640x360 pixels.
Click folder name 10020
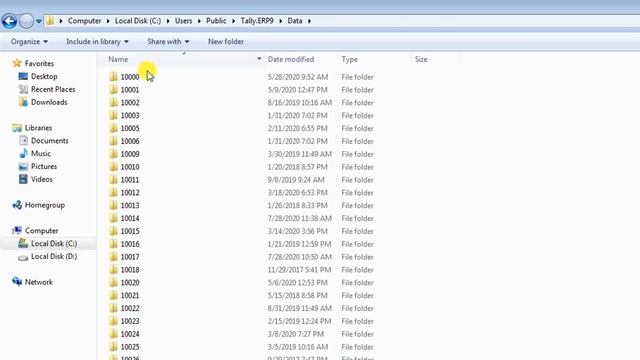130,282
